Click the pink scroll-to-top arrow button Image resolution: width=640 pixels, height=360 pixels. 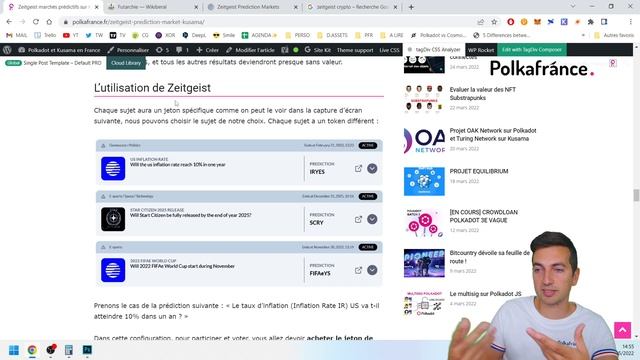[622, 330]
